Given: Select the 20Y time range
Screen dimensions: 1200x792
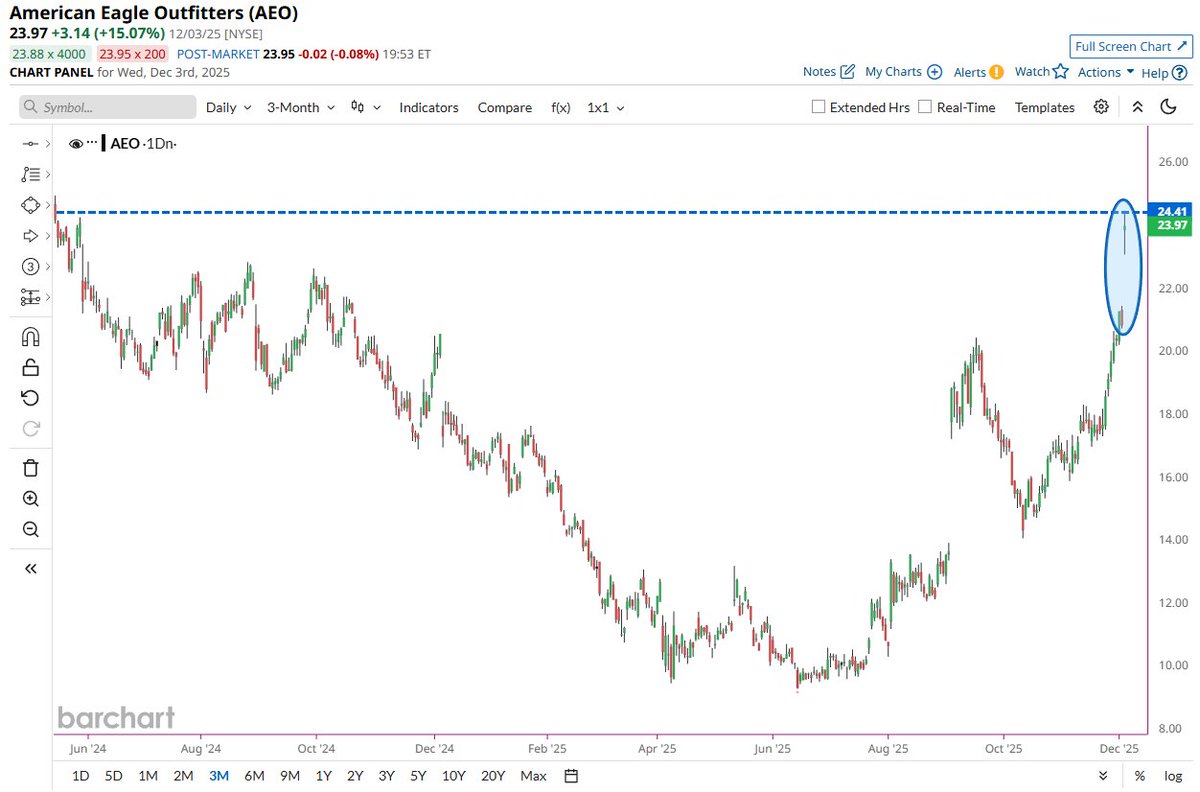Looking at the screenshot, I should (x=493, y=776).
